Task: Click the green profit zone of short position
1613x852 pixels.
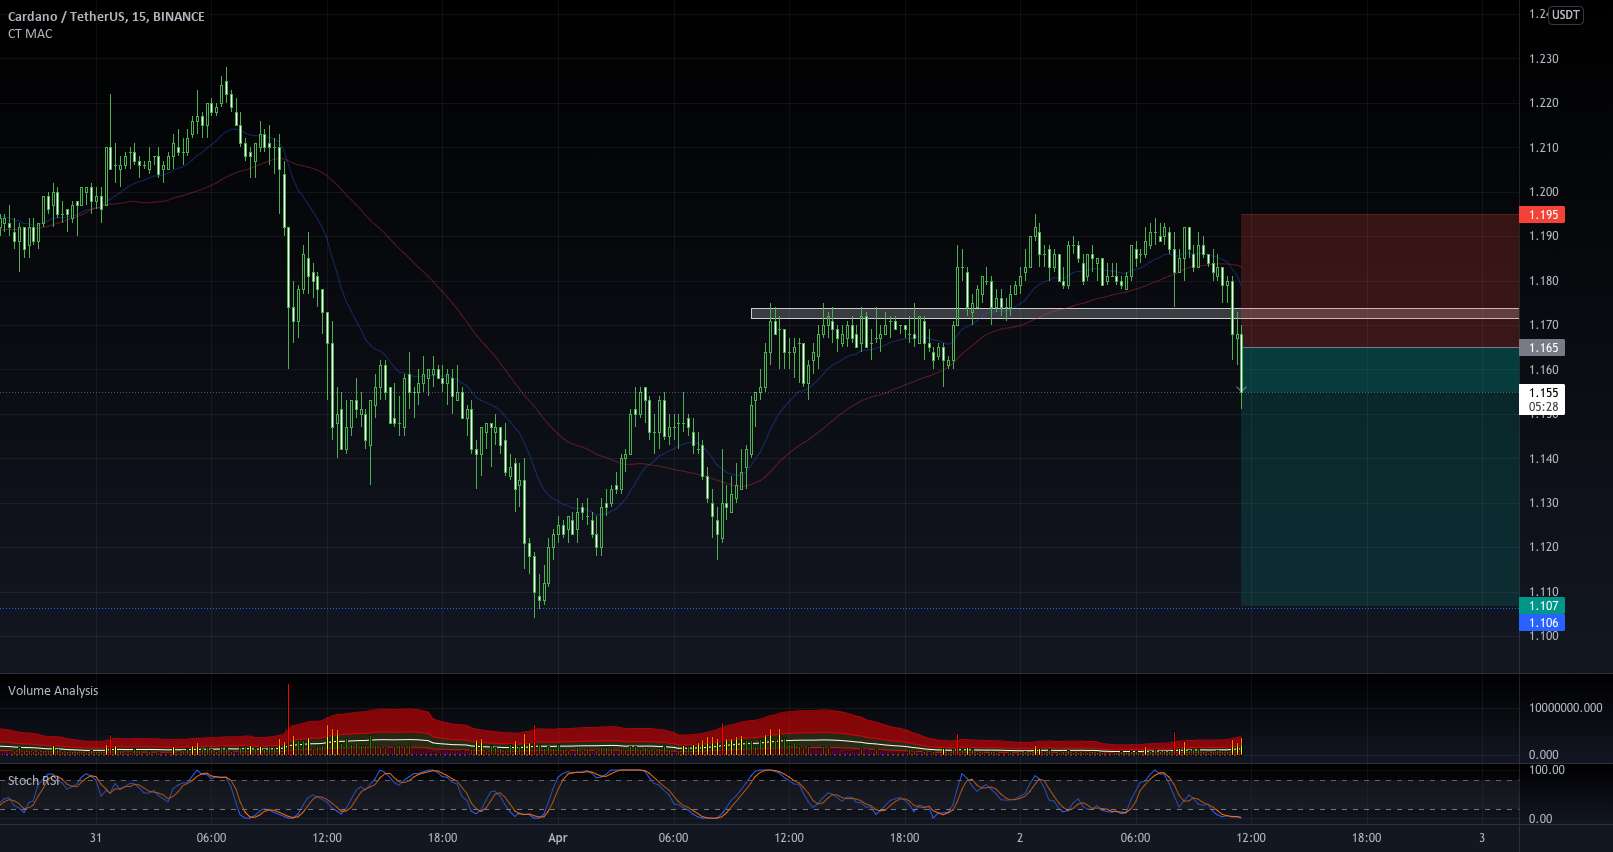Action: coord(1379,476)
